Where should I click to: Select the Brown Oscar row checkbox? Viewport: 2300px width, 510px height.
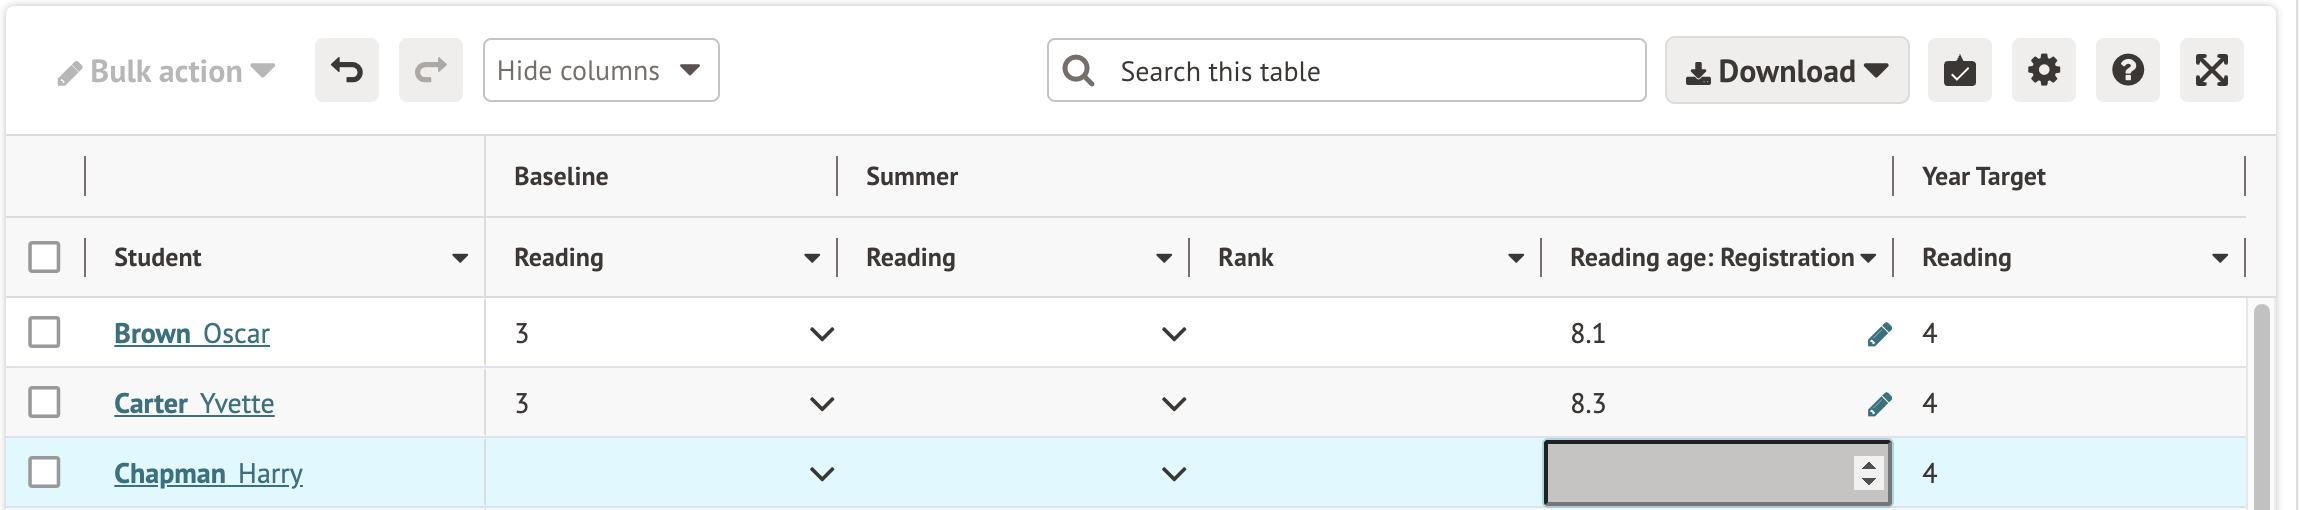pos(44,332)
